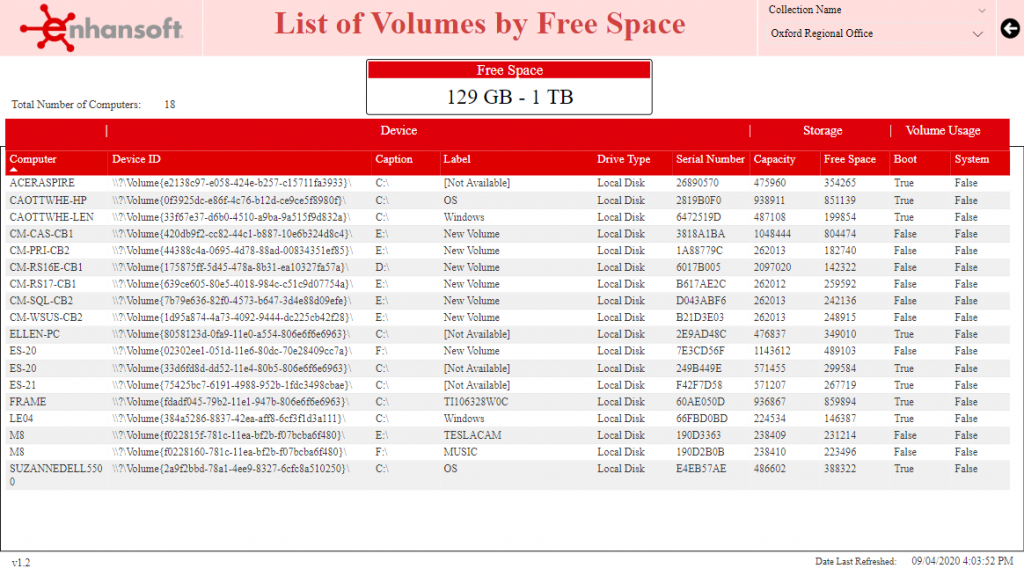
Task: Click free space value 859894
Action: 840,402
